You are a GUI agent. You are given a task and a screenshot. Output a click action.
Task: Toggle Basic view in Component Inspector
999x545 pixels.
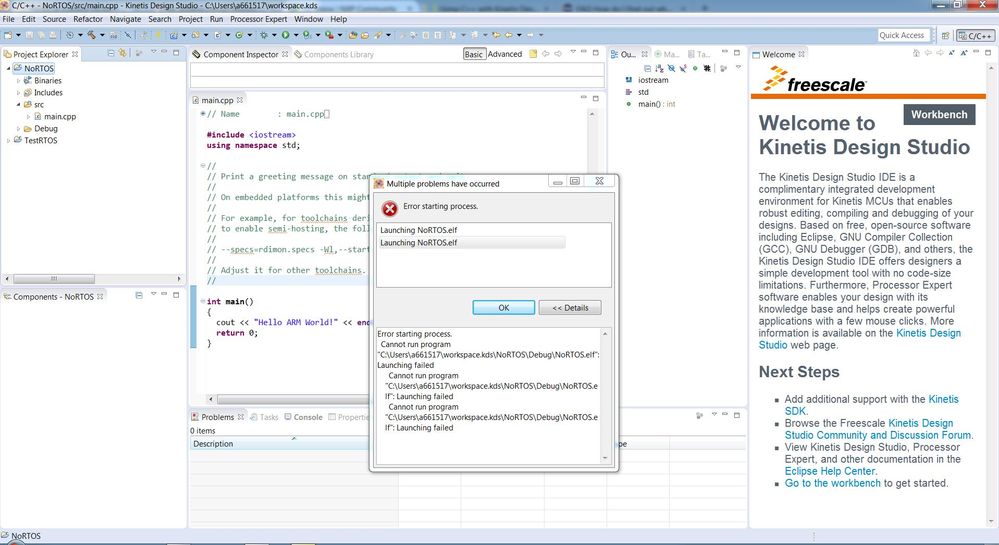click(x=473, y=54)
